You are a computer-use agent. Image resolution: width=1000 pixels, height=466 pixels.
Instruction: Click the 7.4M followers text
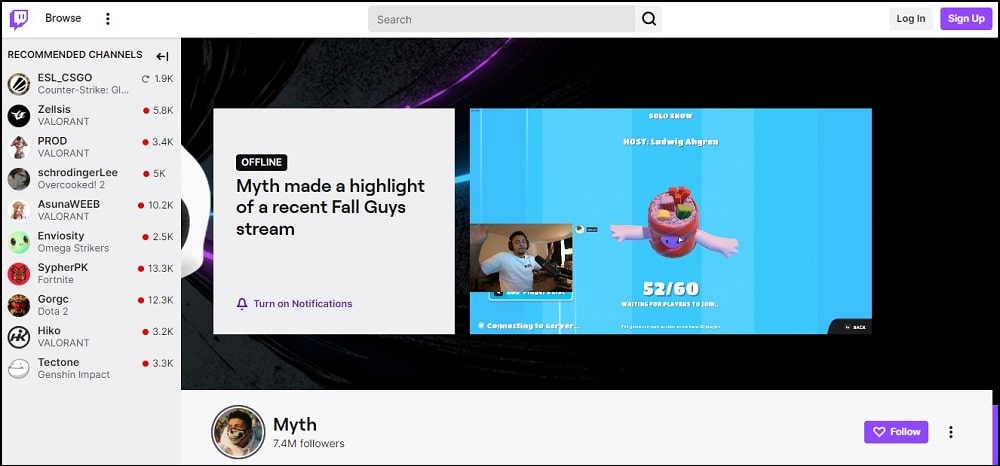pos(309,444)
